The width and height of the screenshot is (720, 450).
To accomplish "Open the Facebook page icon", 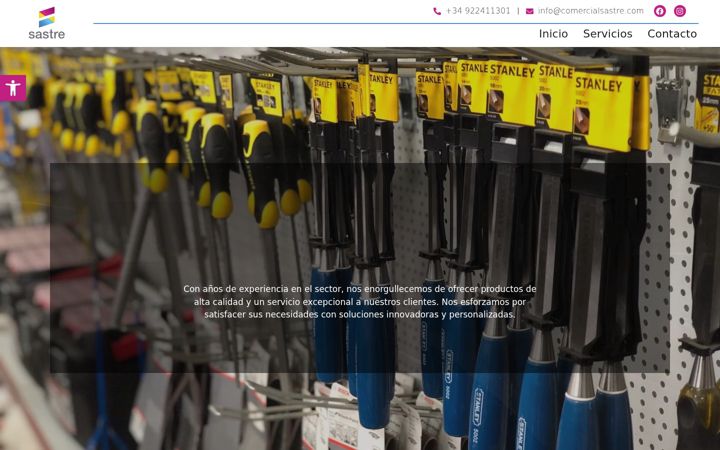I will click(660, 11).
